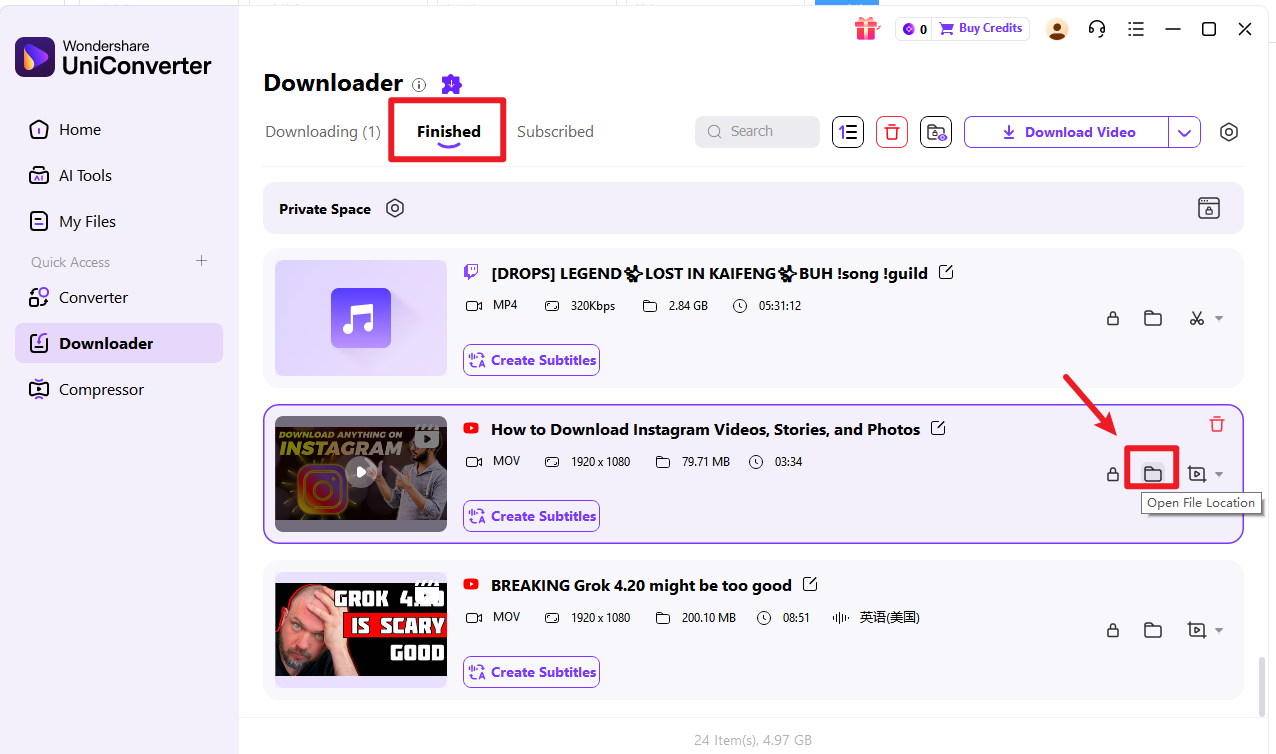Open AI Tools in the sidebar

click(x=119, y=175)
